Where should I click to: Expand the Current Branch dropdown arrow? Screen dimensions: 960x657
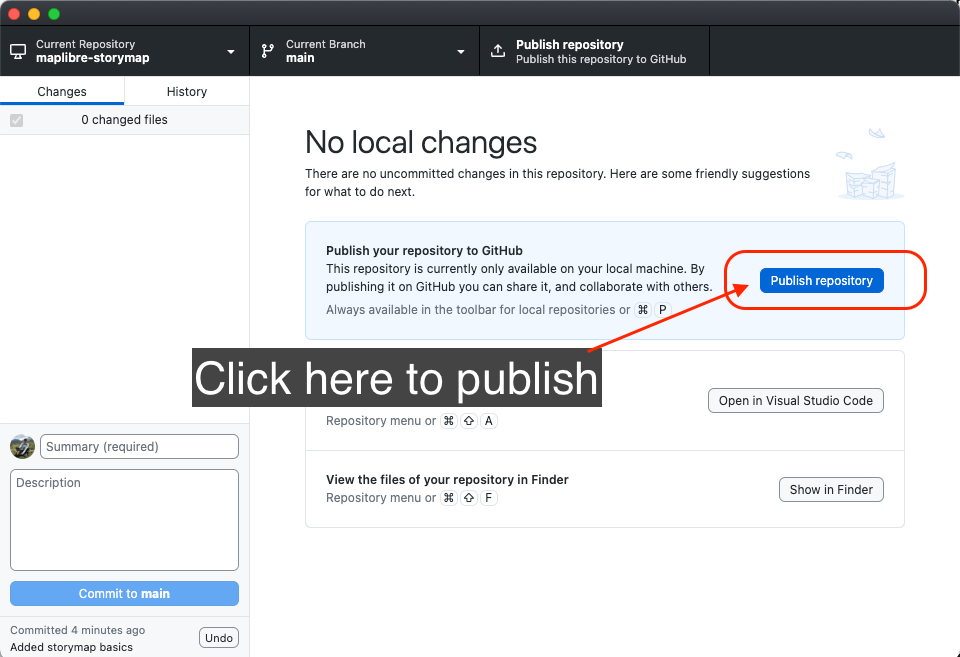click(x=461, y=52)
